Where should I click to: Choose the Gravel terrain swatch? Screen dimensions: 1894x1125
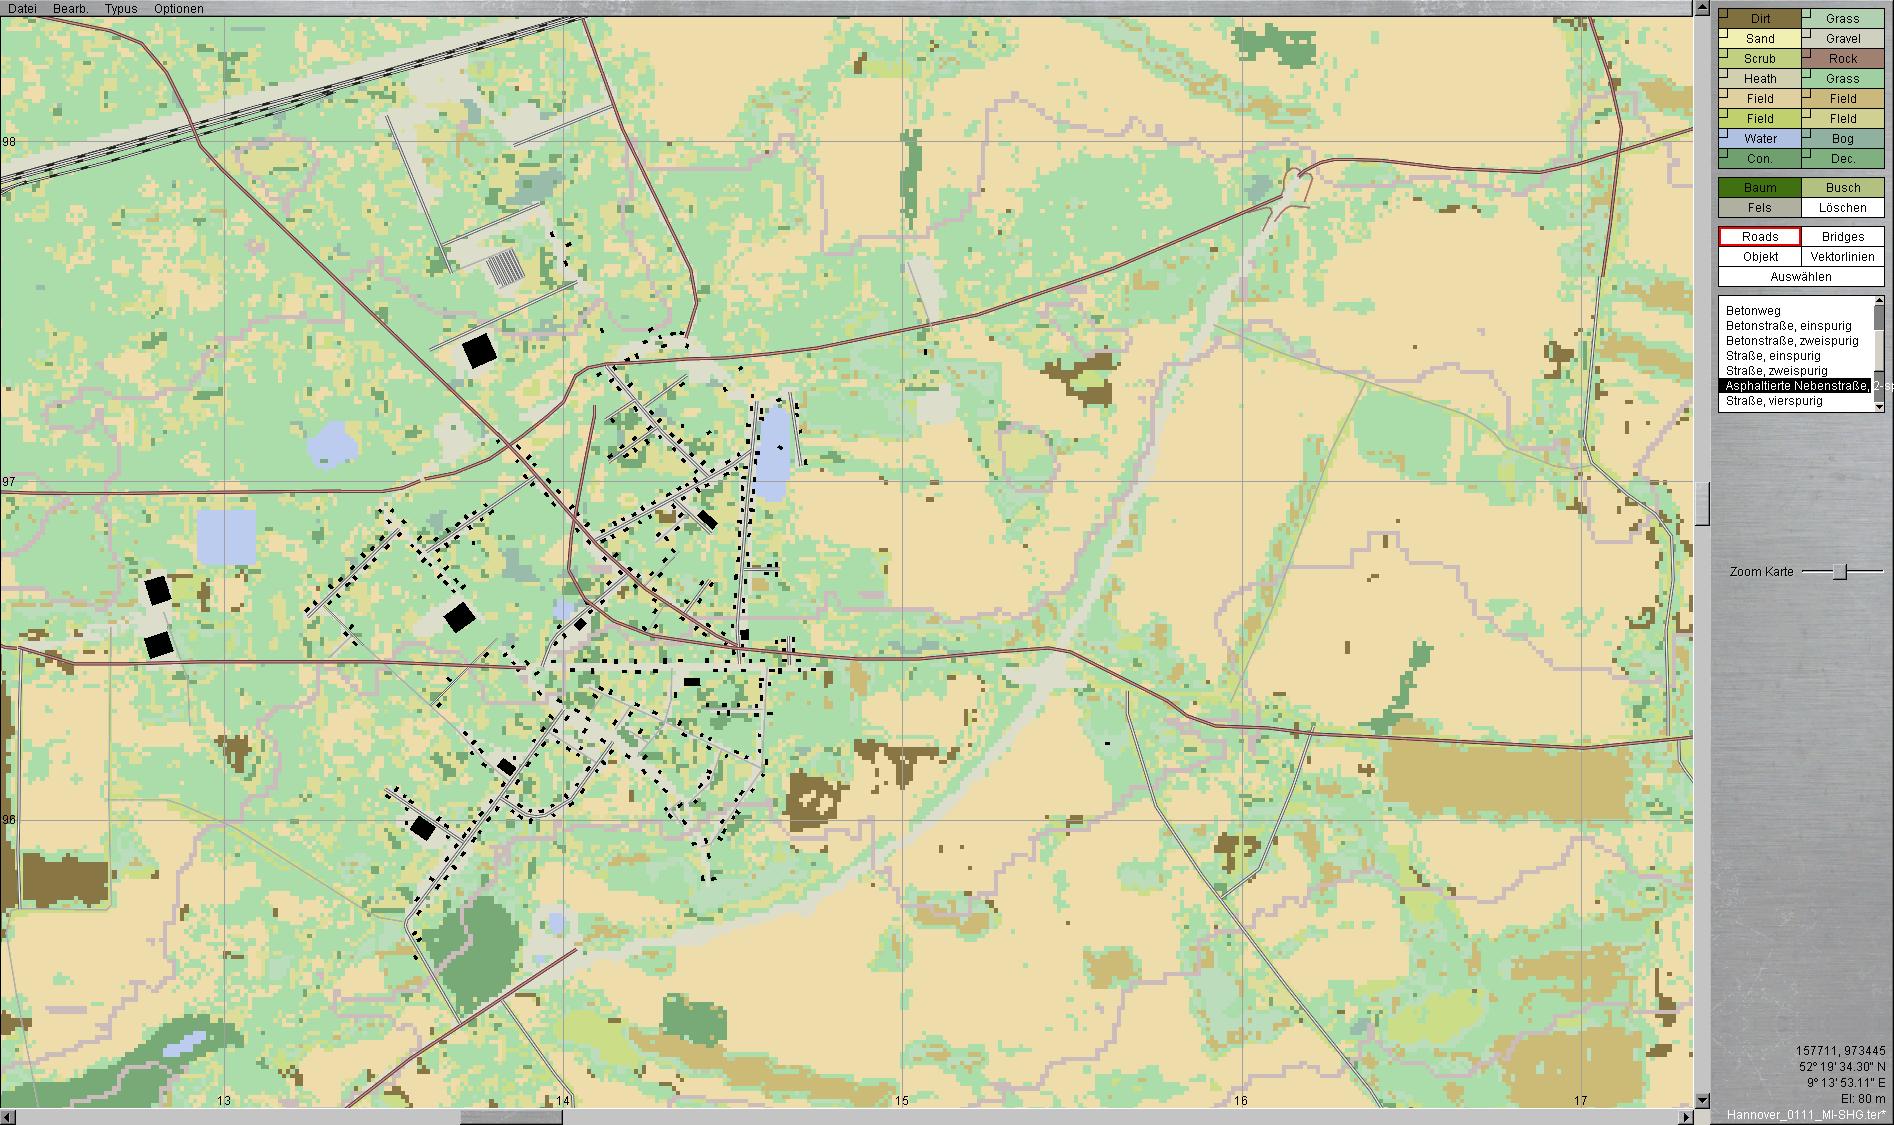tap(1843, 39)
